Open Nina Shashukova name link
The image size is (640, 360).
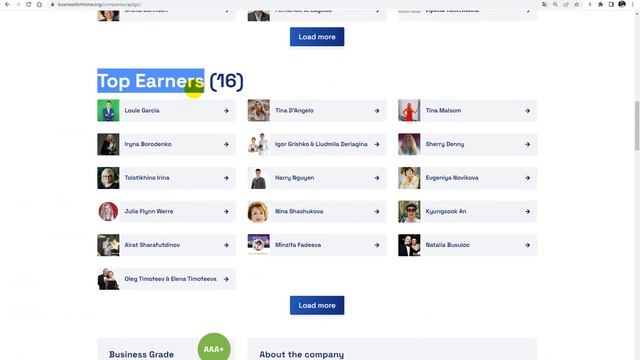(x=299, y=211)
